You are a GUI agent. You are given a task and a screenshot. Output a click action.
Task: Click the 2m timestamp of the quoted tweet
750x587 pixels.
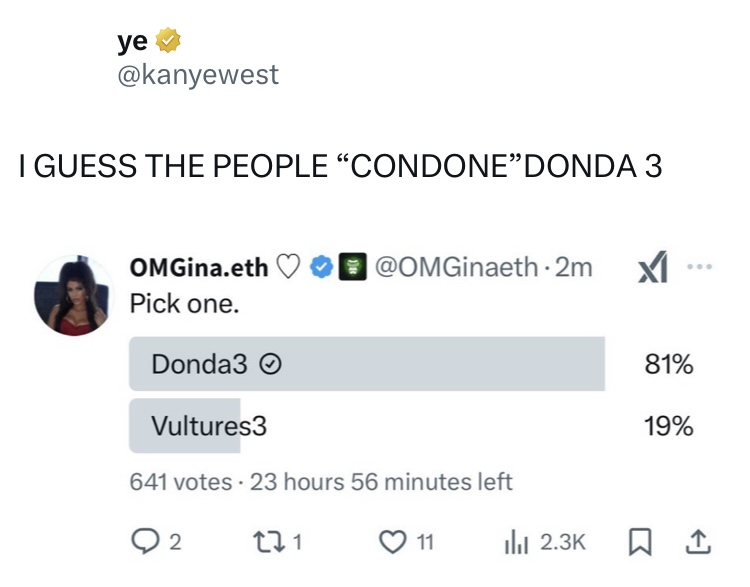point(574,268)
